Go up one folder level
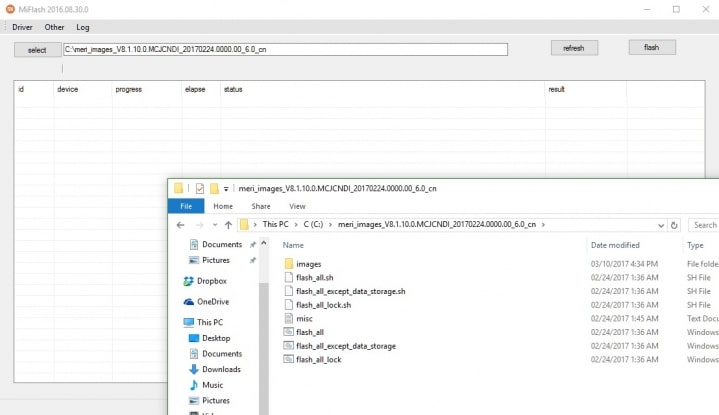 coord(228,225)
